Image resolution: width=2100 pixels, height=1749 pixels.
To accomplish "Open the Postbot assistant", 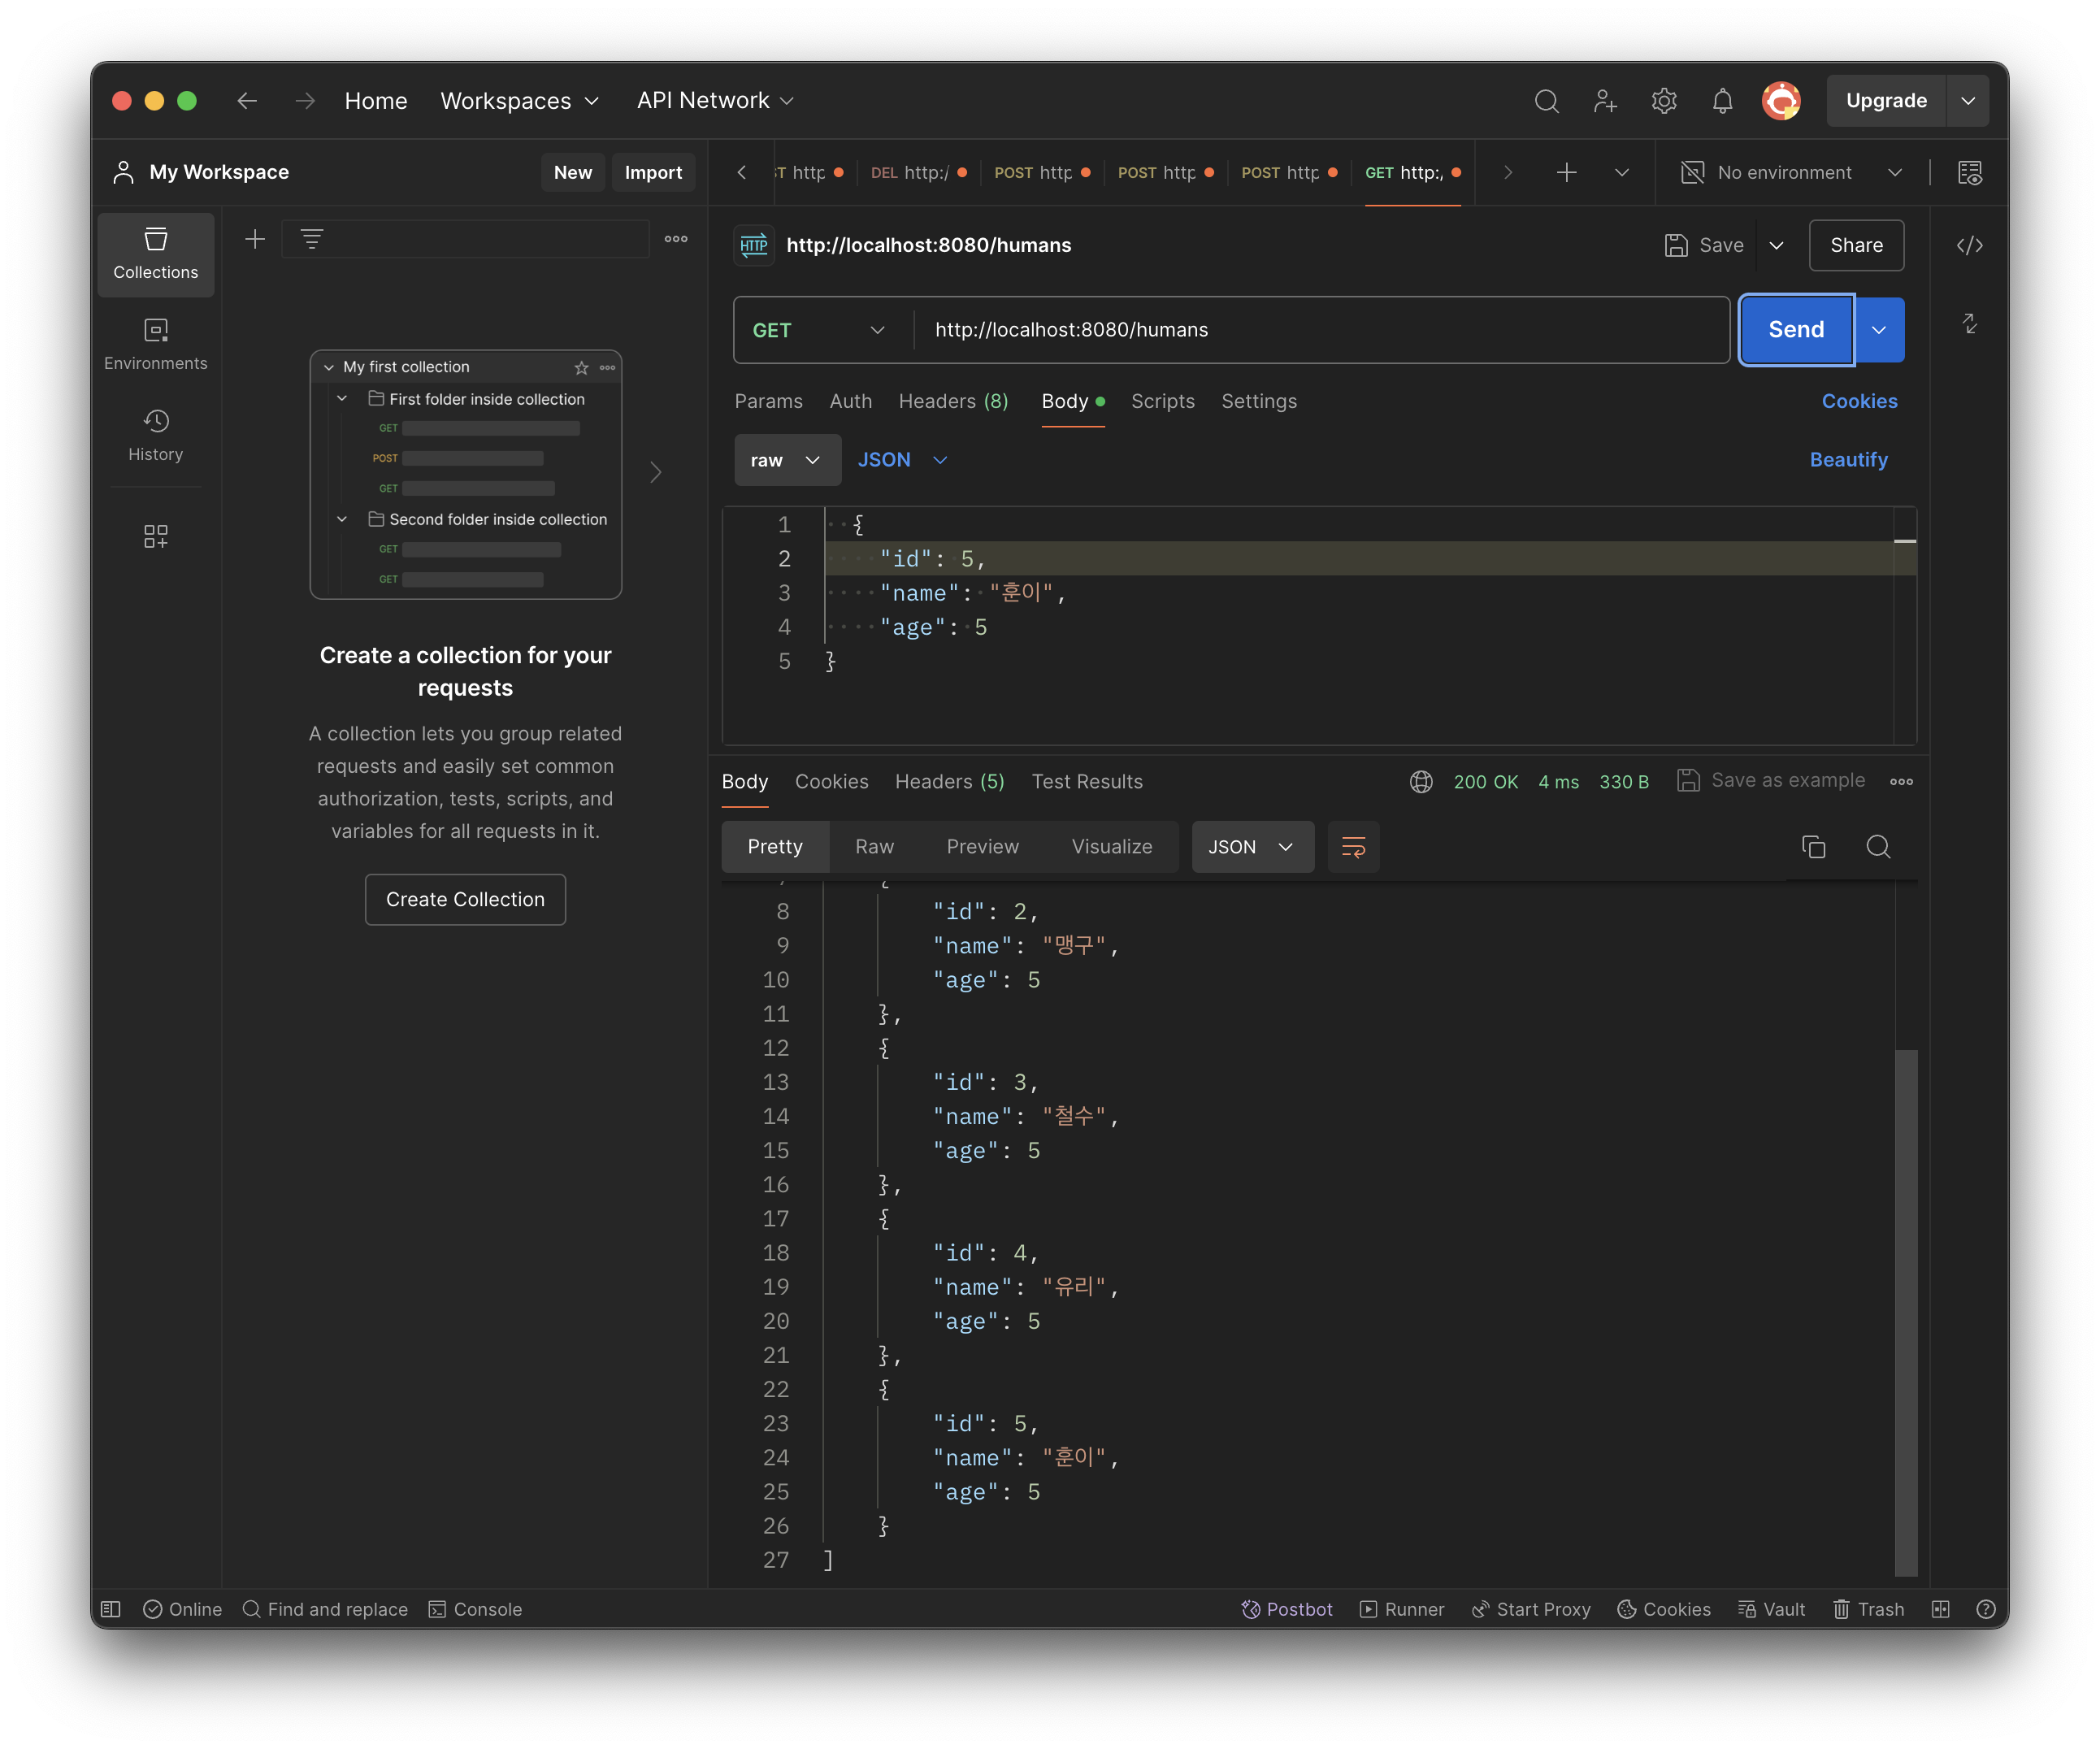I will pyautogui.click(x=1287, y=1609).
